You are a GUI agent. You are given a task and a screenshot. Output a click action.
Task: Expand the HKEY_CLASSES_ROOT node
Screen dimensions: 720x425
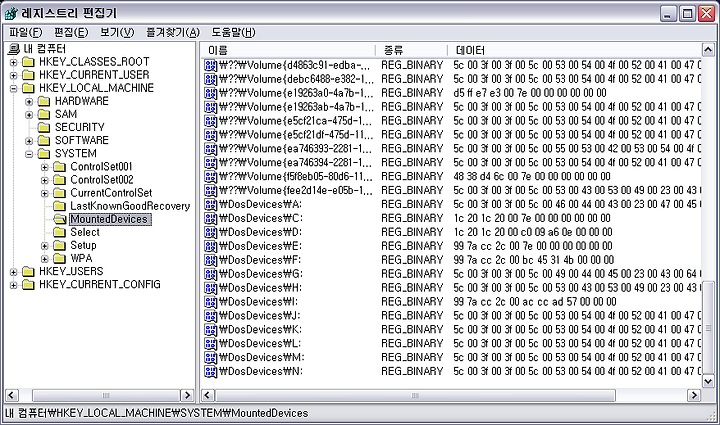(x=13, y=62)
